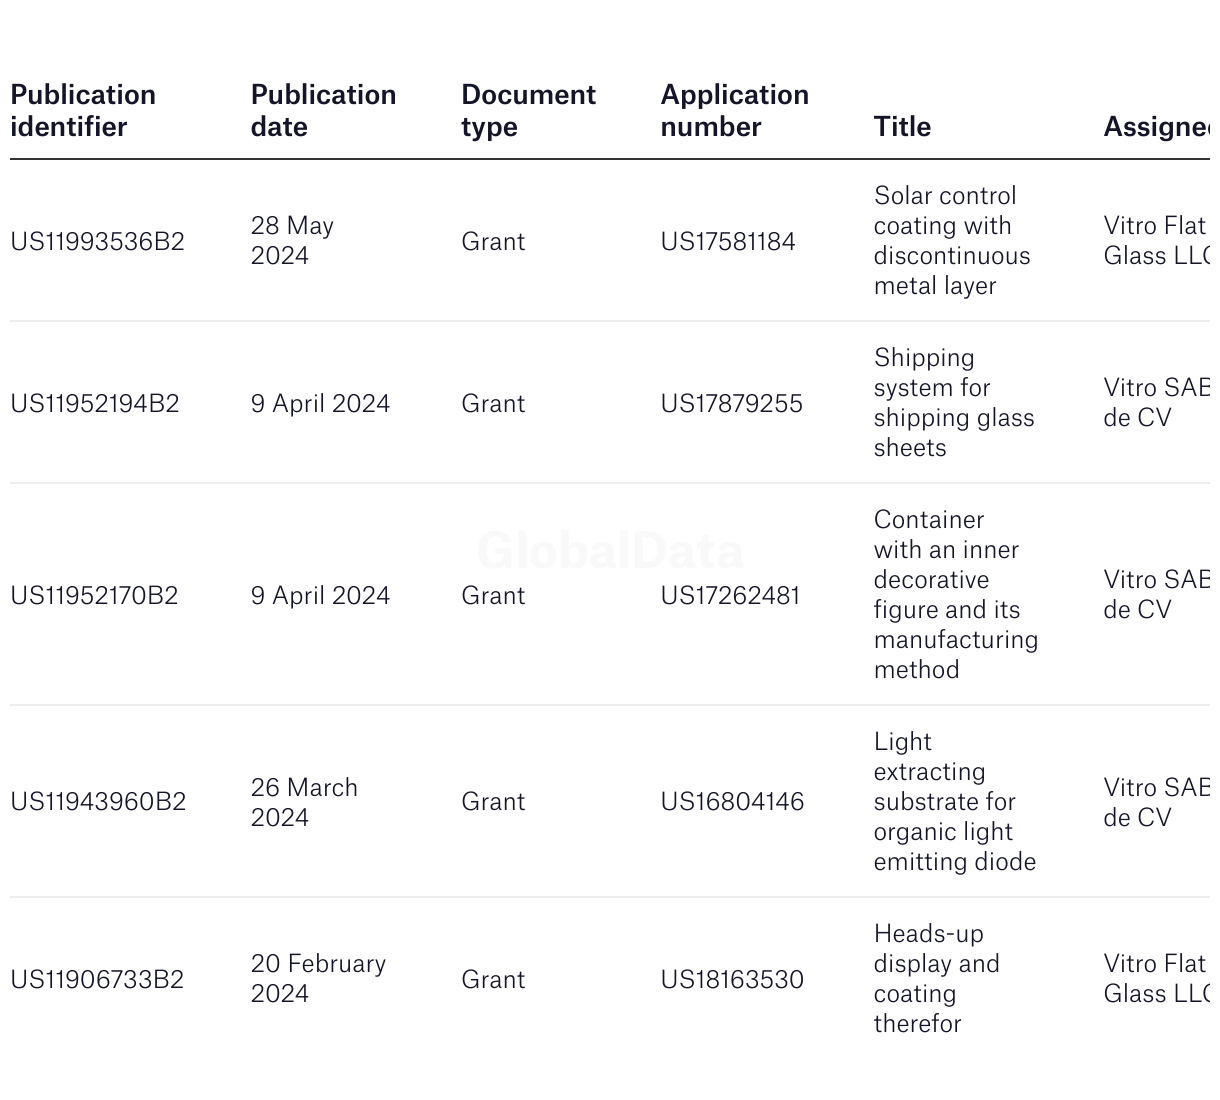Select application number US18163530

pos(732,980)
